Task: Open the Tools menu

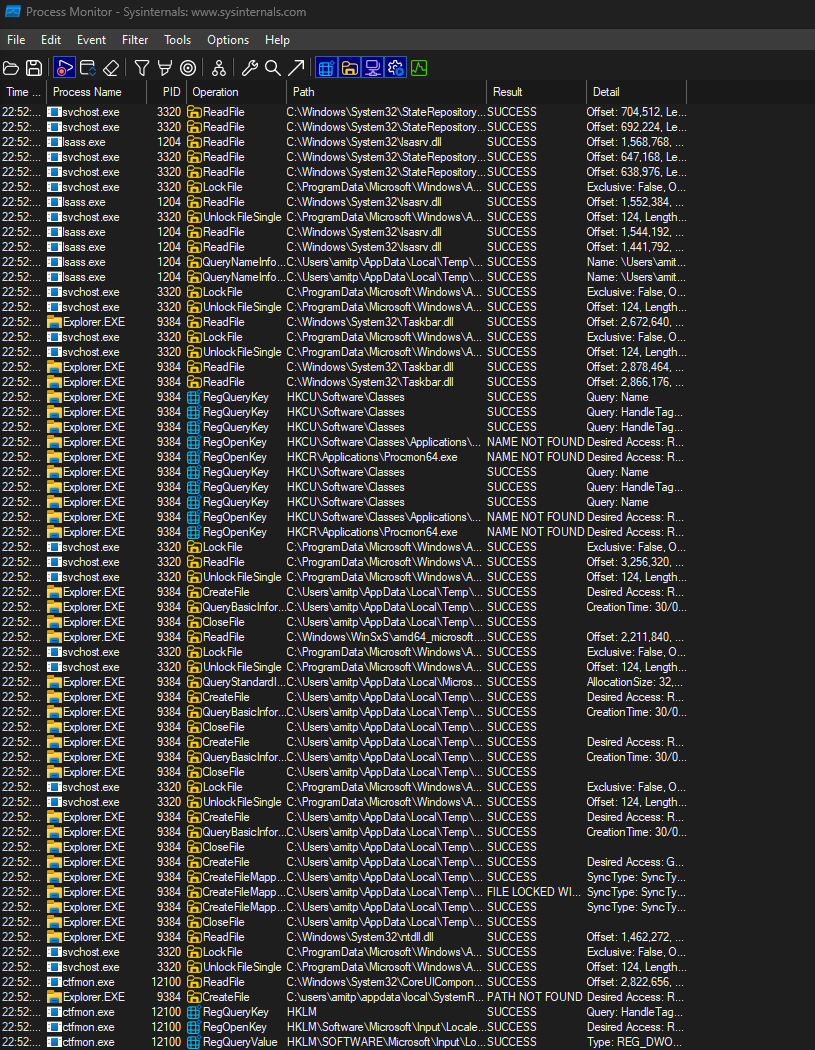Action: 177,40
